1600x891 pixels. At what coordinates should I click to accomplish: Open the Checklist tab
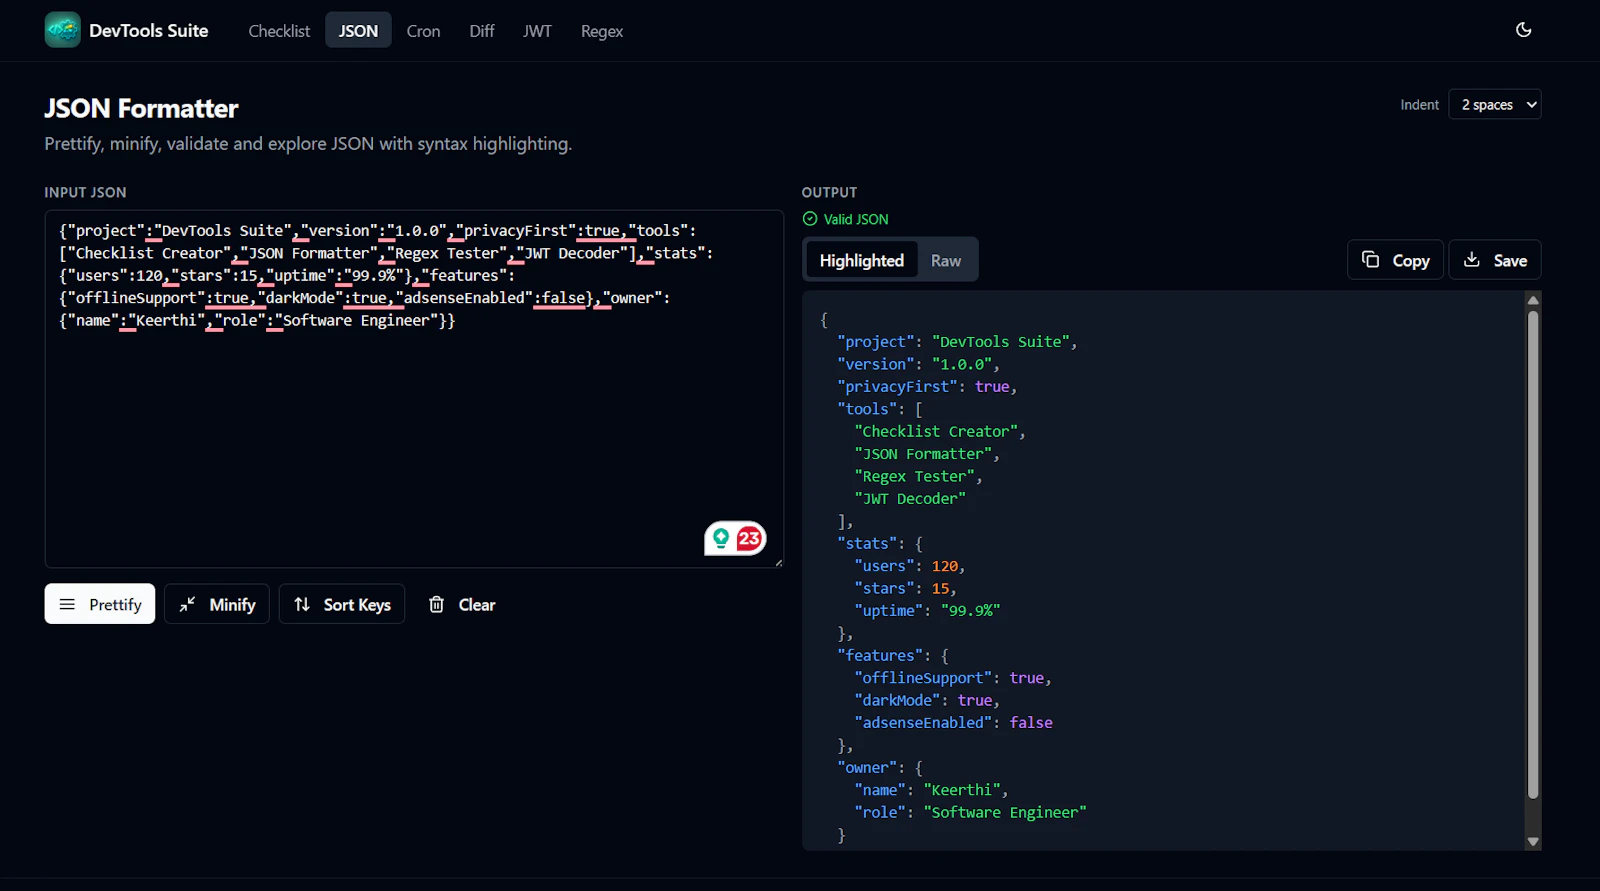coord(279,31)
